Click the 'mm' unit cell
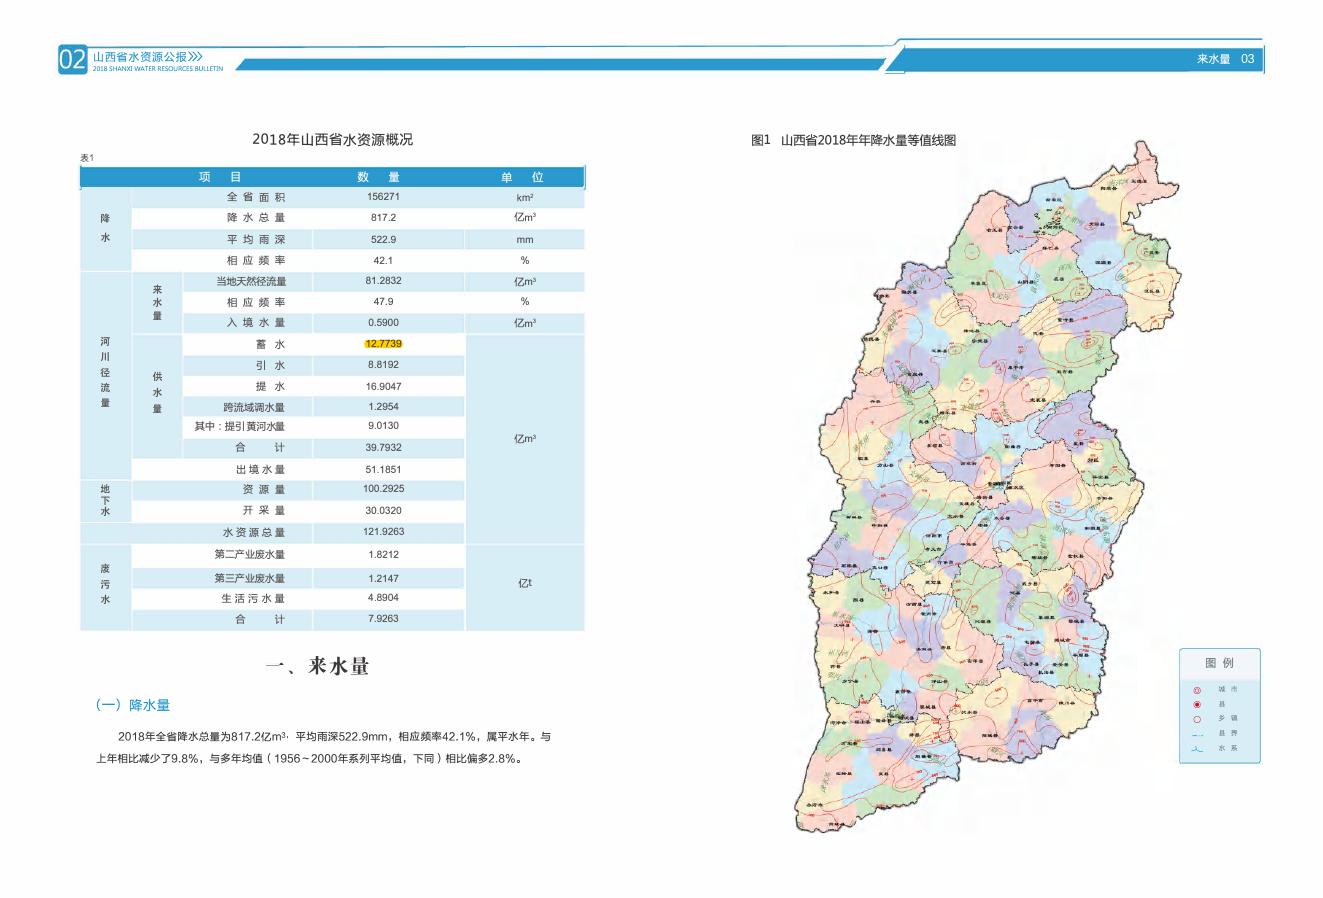 pos(525,240)
